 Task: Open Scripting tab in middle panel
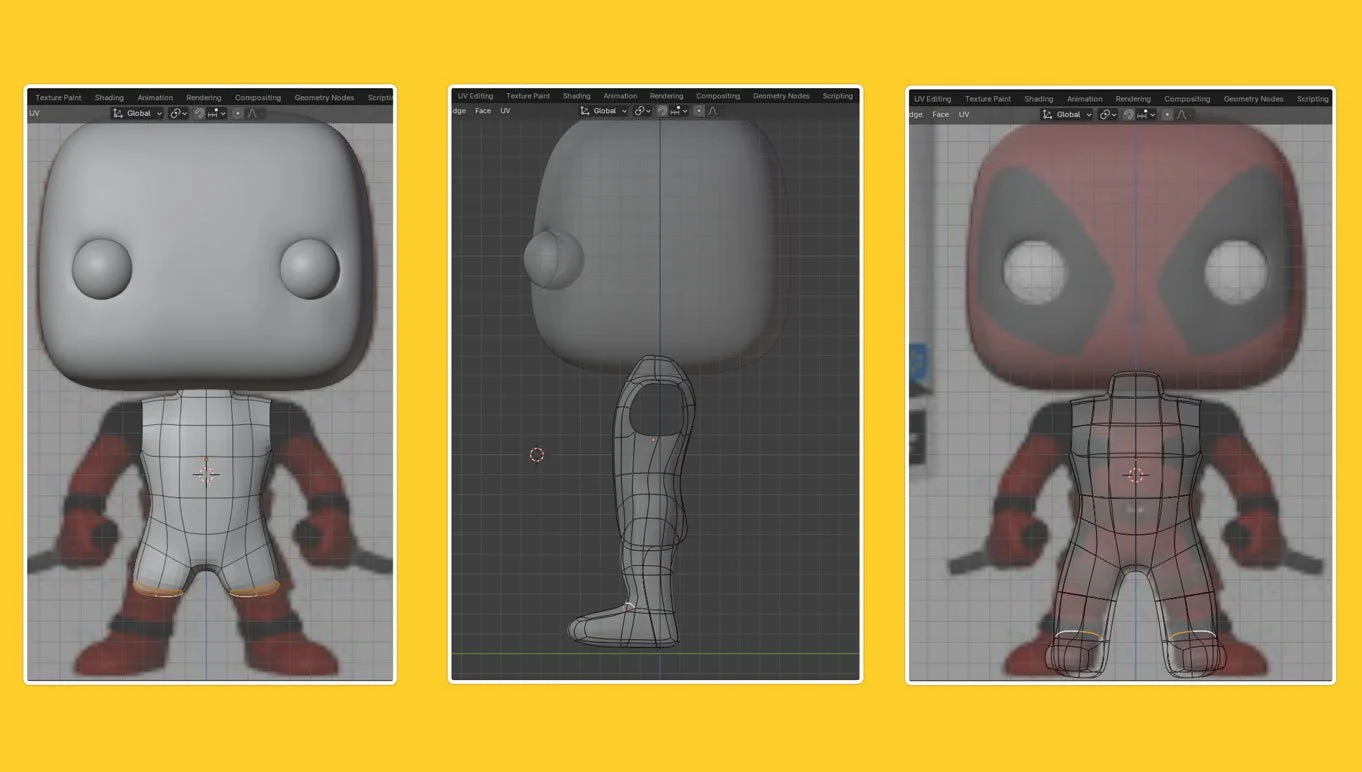(838, 96)
